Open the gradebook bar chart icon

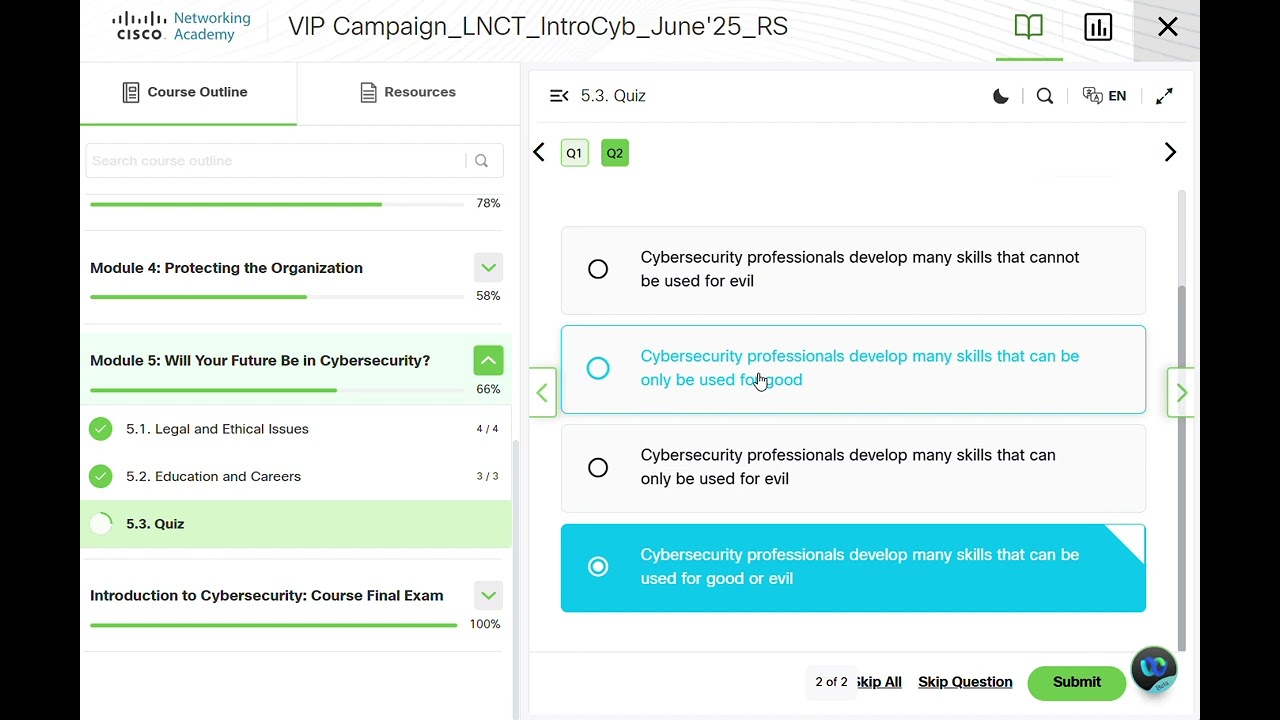[x=1098, y=27]
